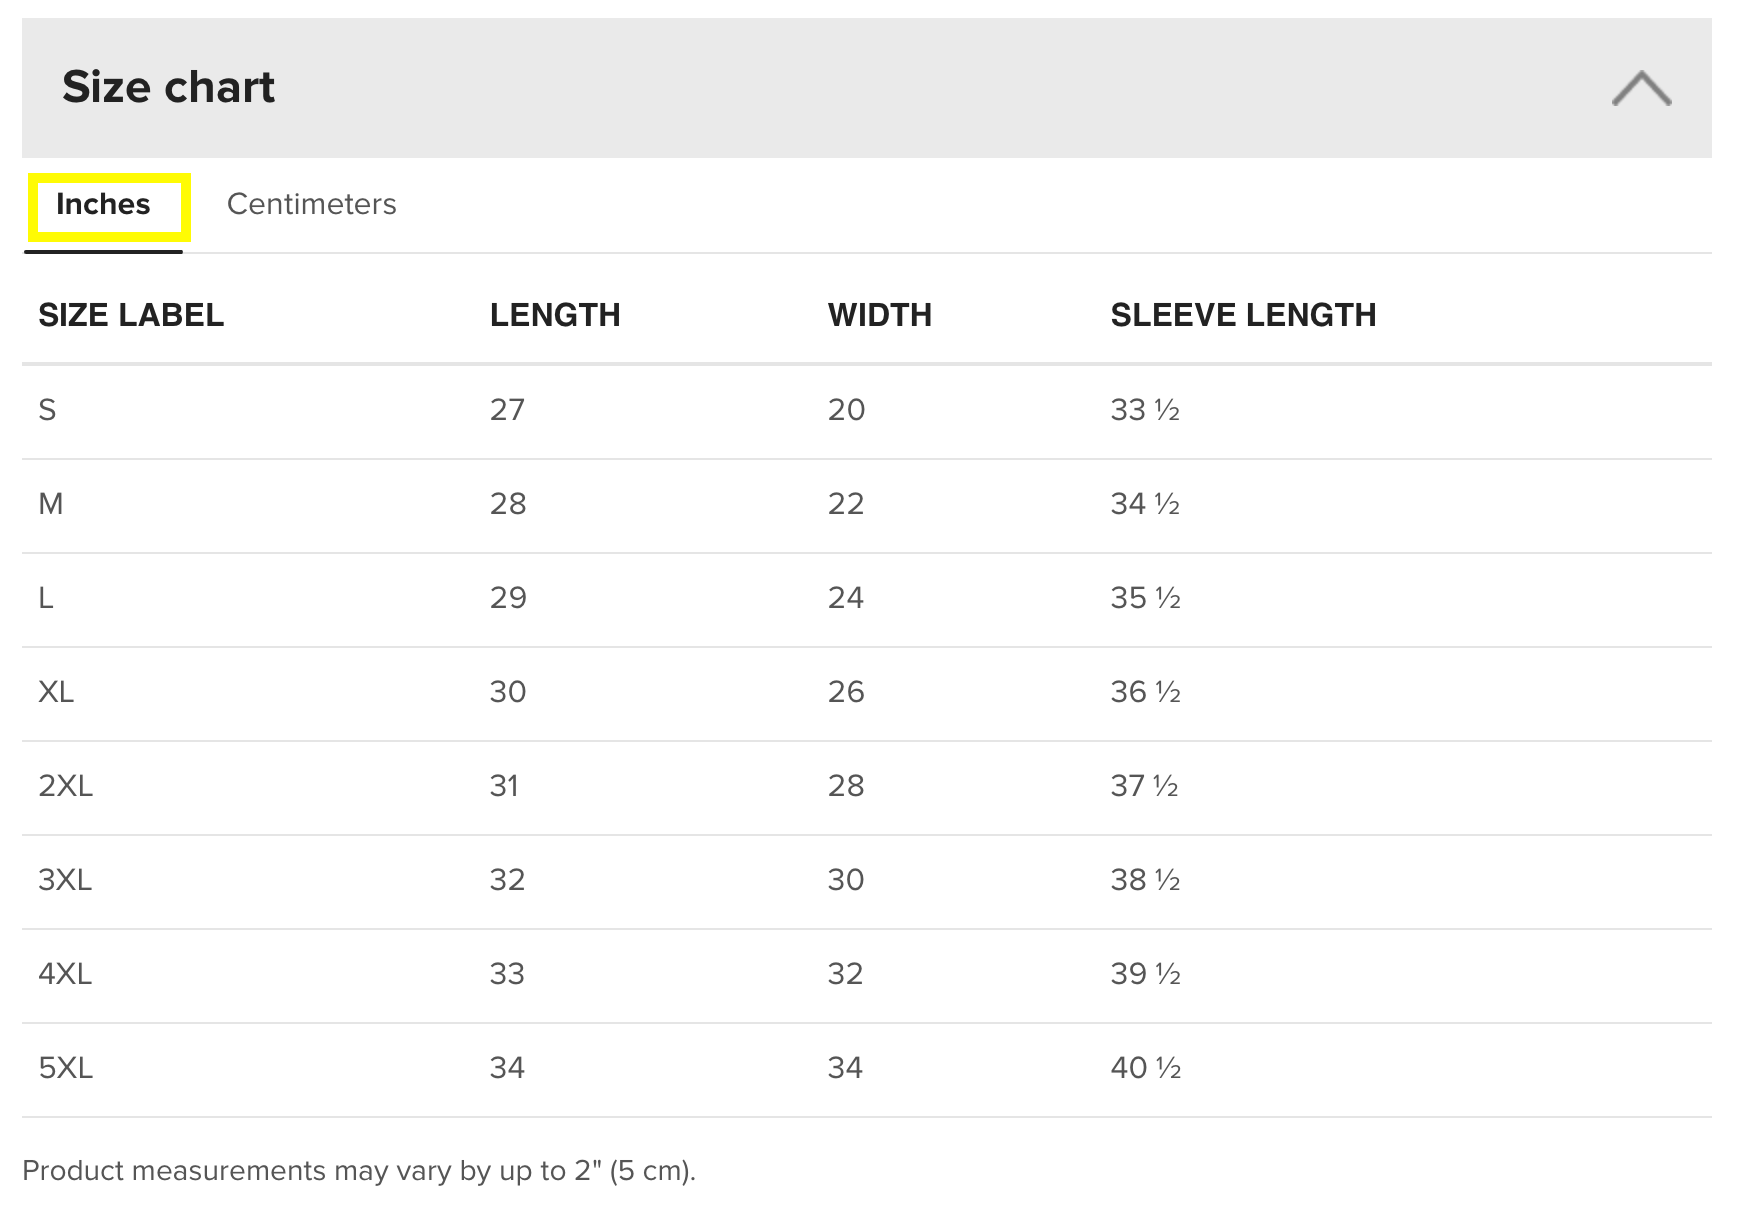Click the WIDTH column header
1738x1226 pixels.
pos(879,315)
